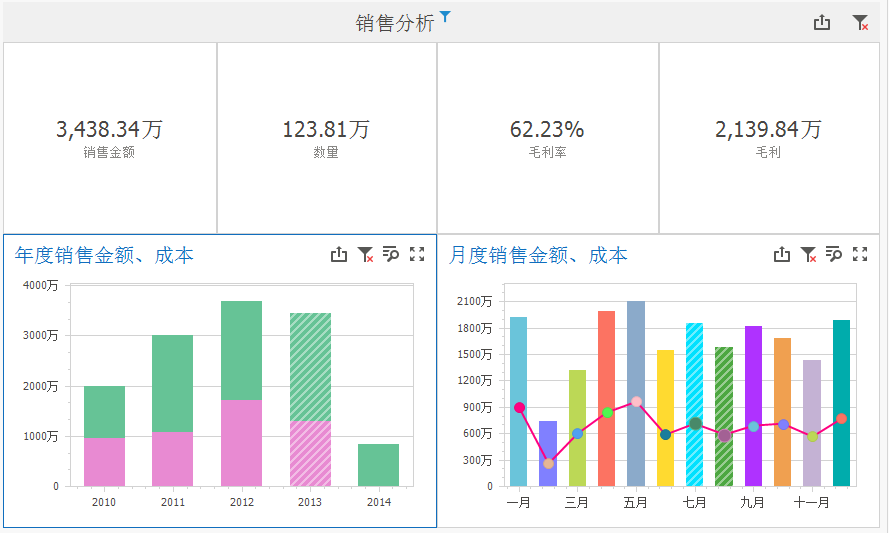This screenshot has width=889, height=533.
Task: Select the green 2014 bar in yearly chart
Action: [x=378, y=465]
